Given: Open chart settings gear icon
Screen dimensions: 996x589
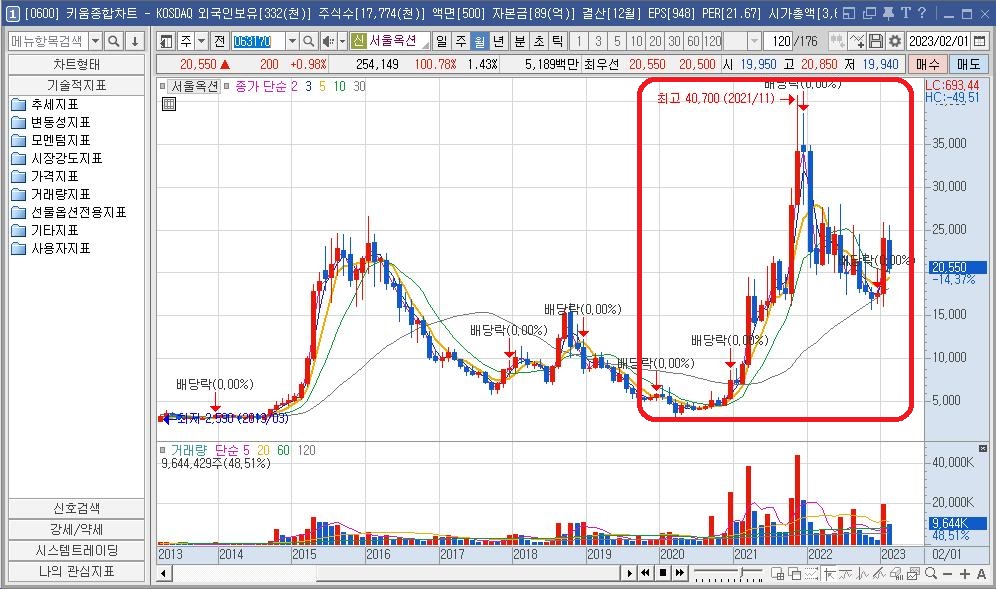Looking at the screenshot, I should click(x=894, y=42).
